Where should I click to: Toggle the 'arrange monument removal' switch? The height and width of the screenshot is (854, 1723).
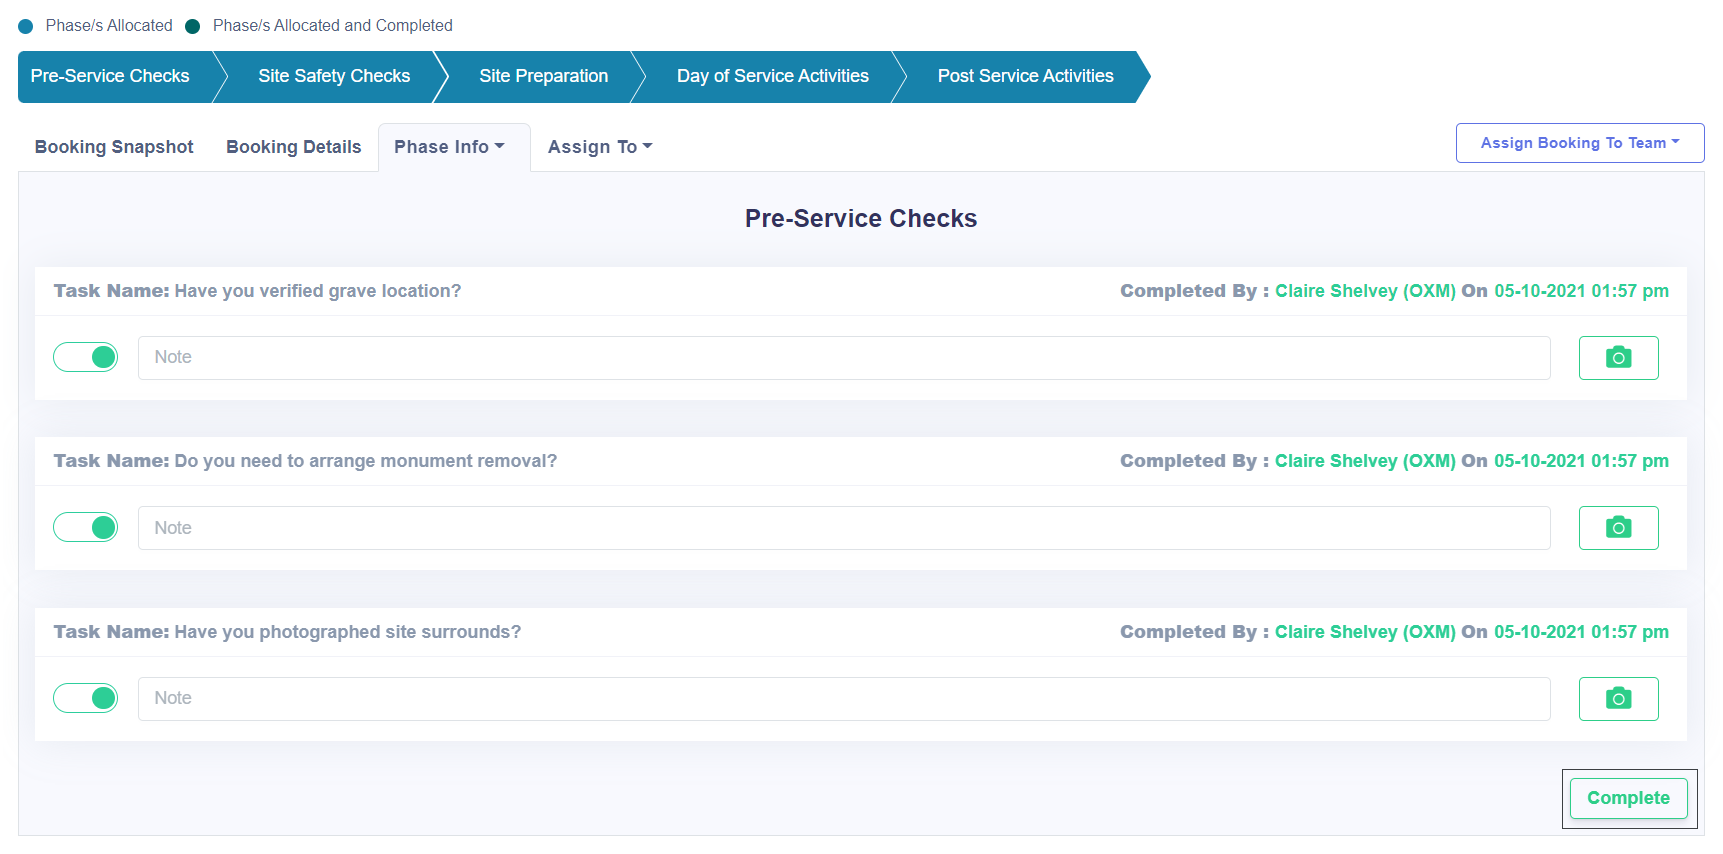point(86,527)
